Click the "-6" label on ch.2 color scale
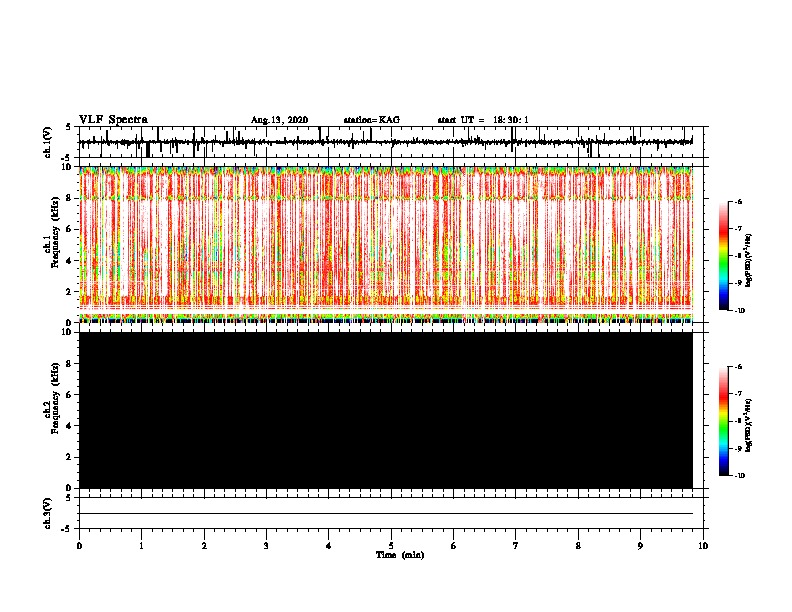 click(x=738, y=367)
